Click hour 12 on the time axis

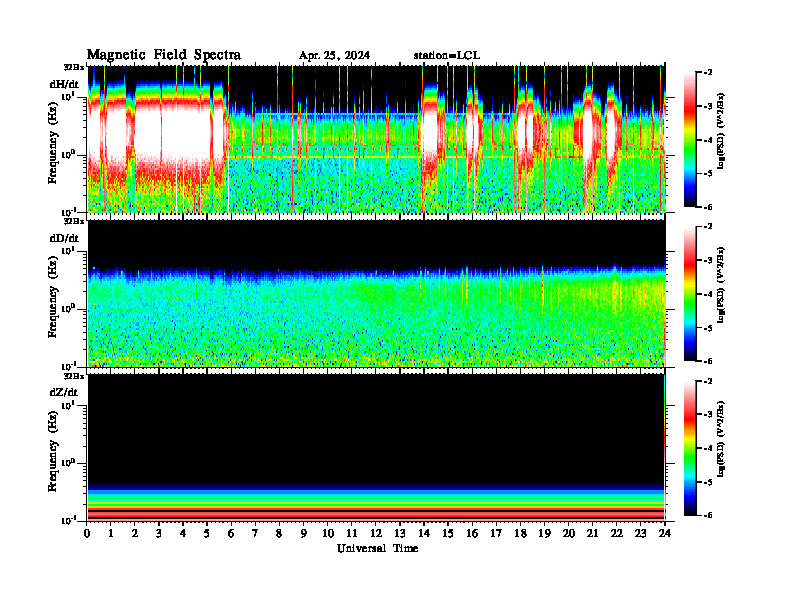(376, 533)
